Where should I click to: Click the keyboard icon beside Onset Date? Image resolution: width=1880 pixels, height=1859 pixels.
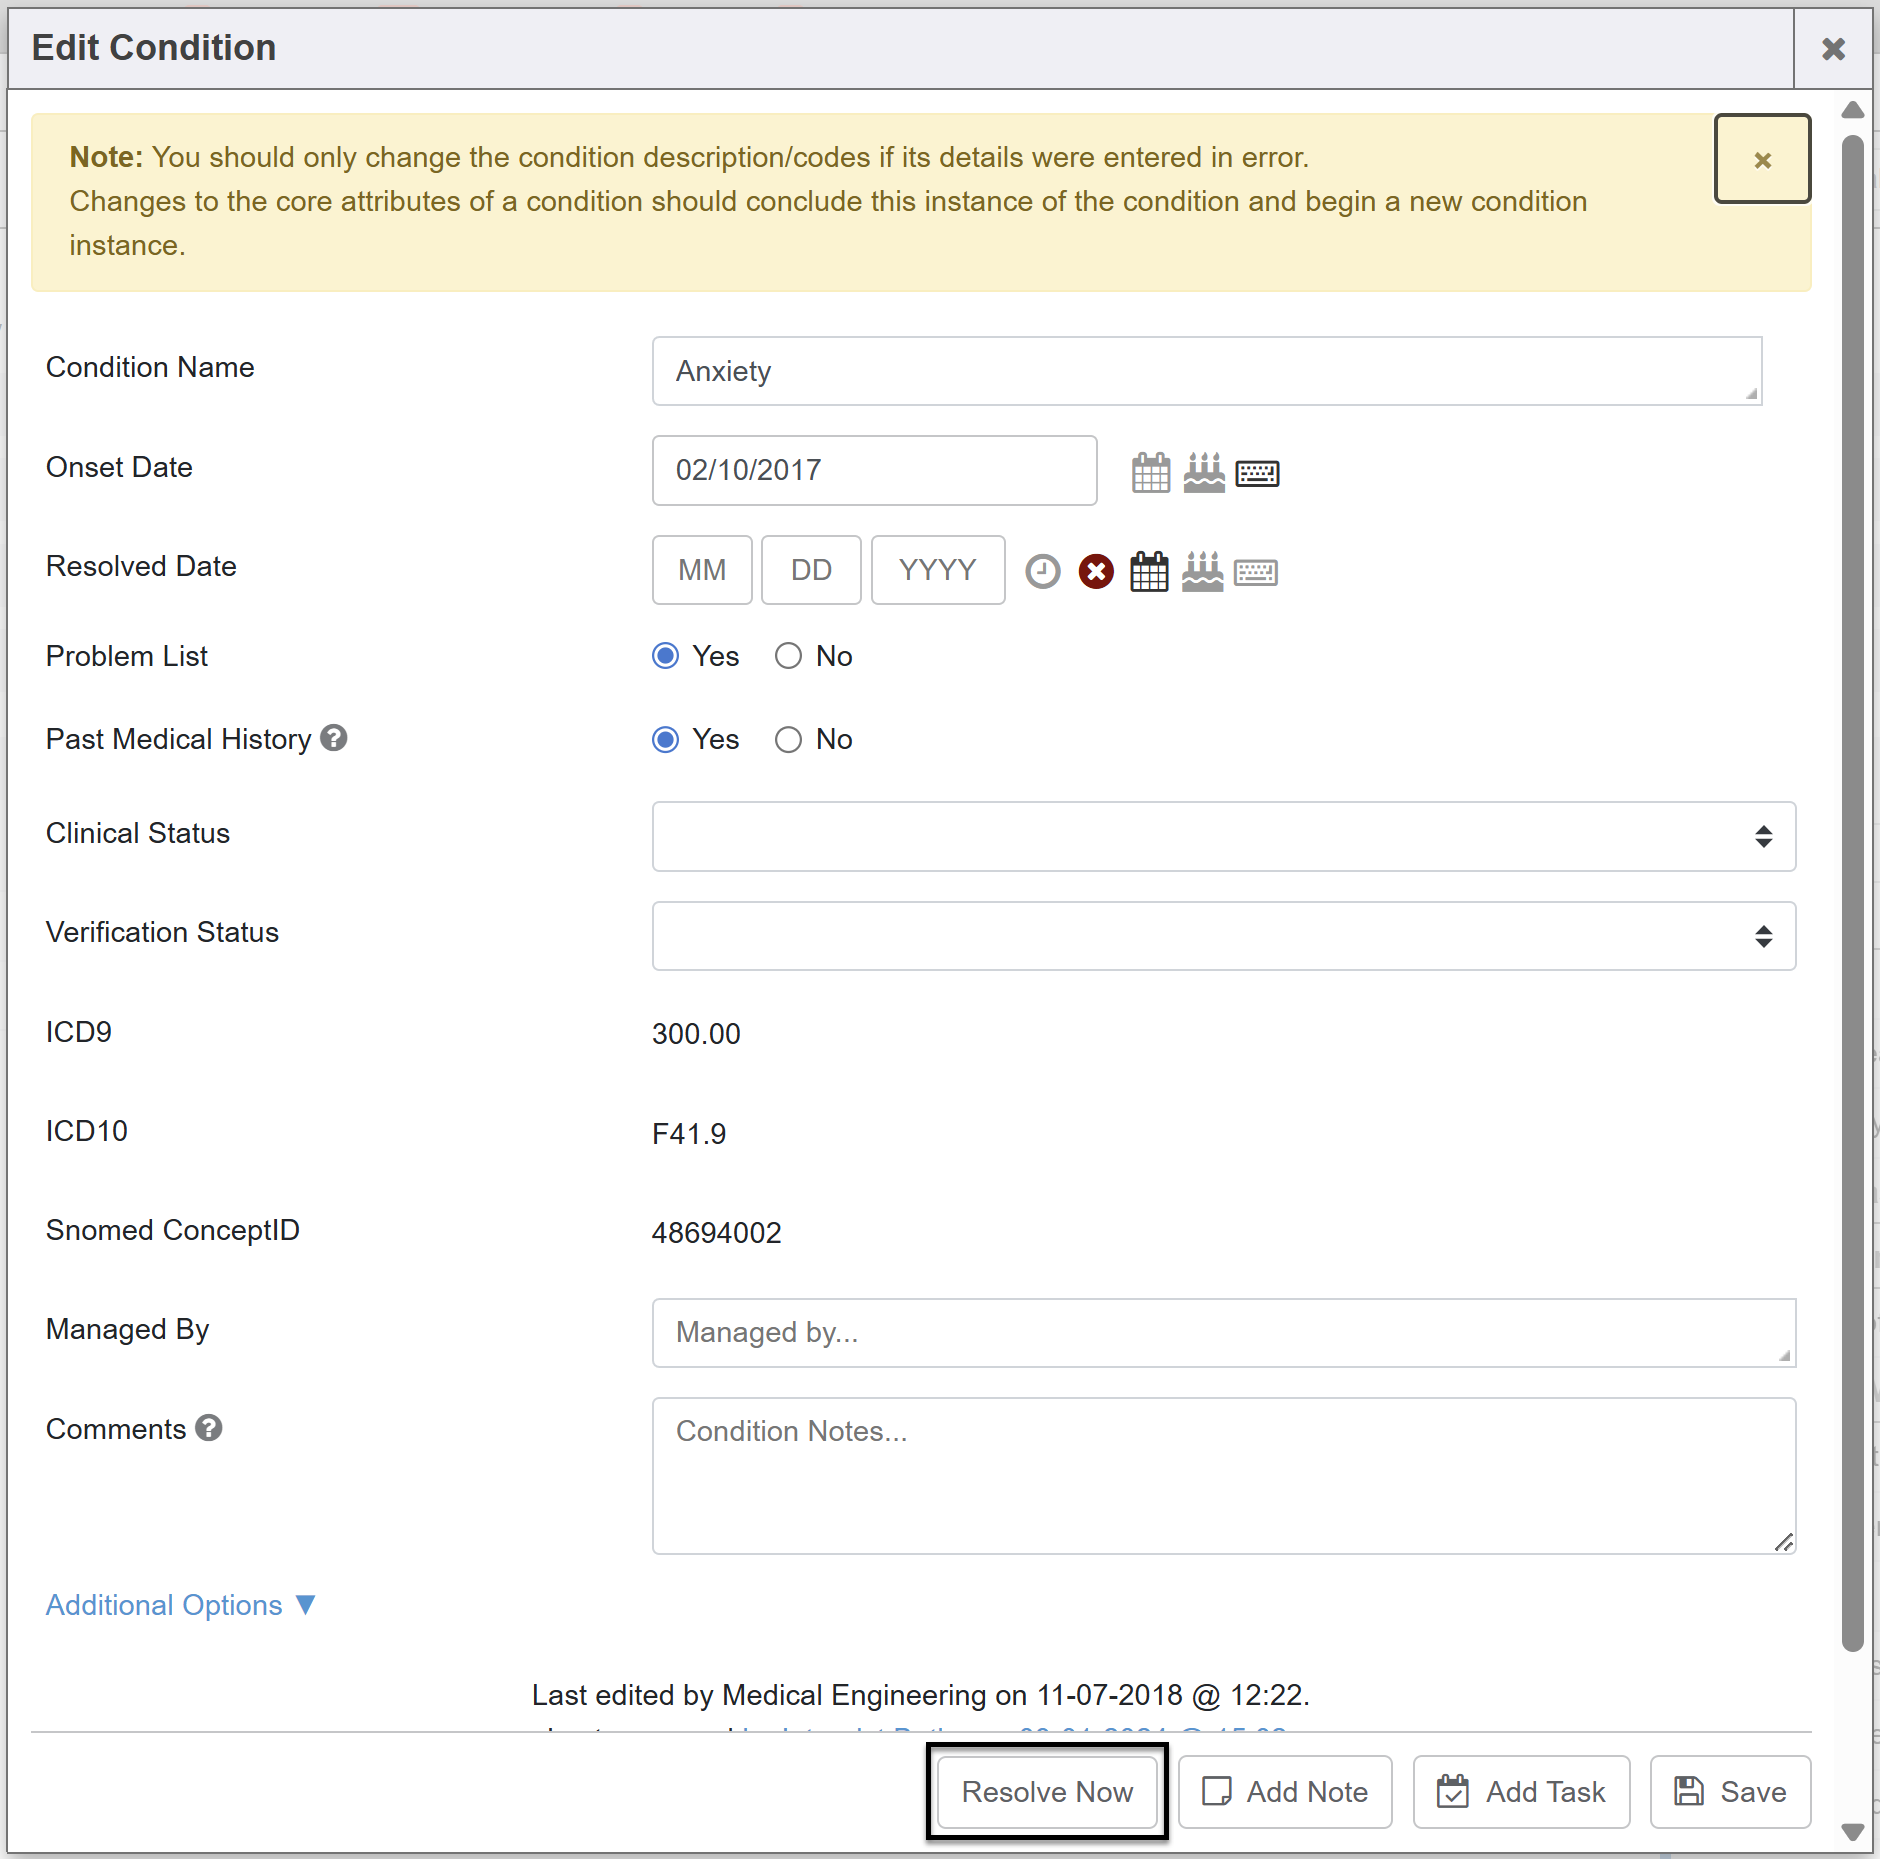1257,473
